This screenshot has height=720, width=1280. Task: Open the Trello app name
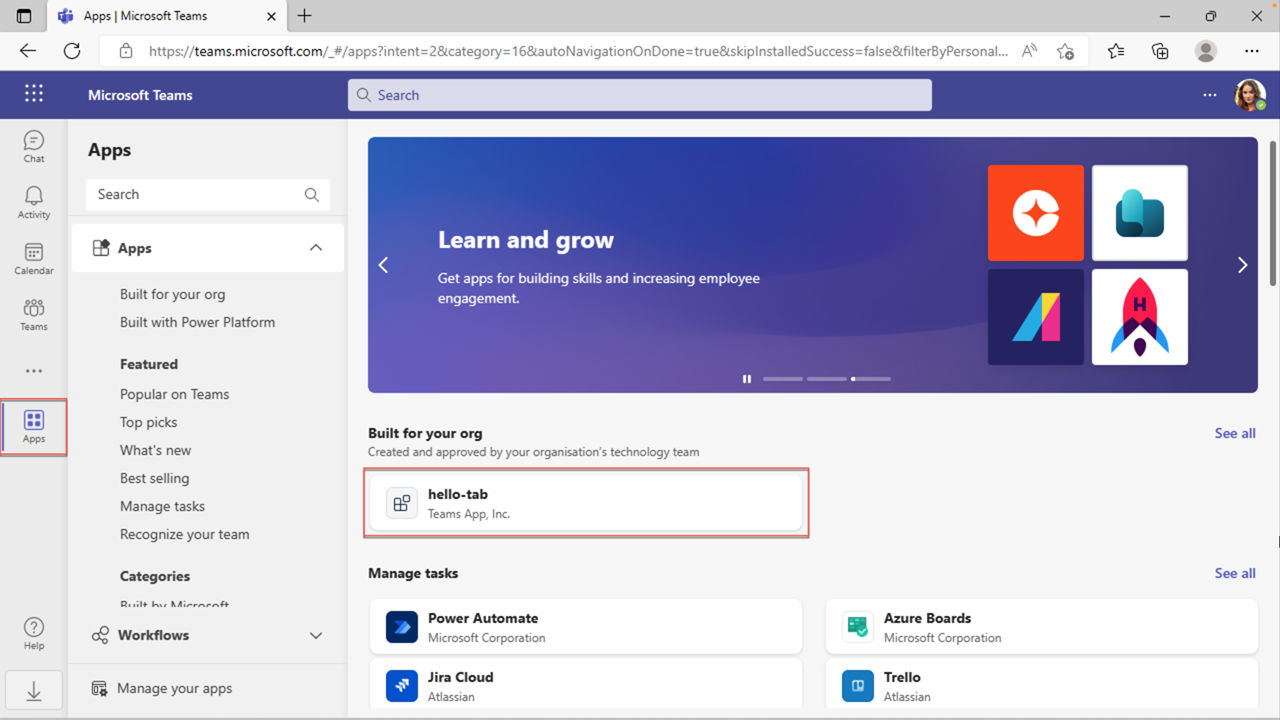(x=902, y=677)
